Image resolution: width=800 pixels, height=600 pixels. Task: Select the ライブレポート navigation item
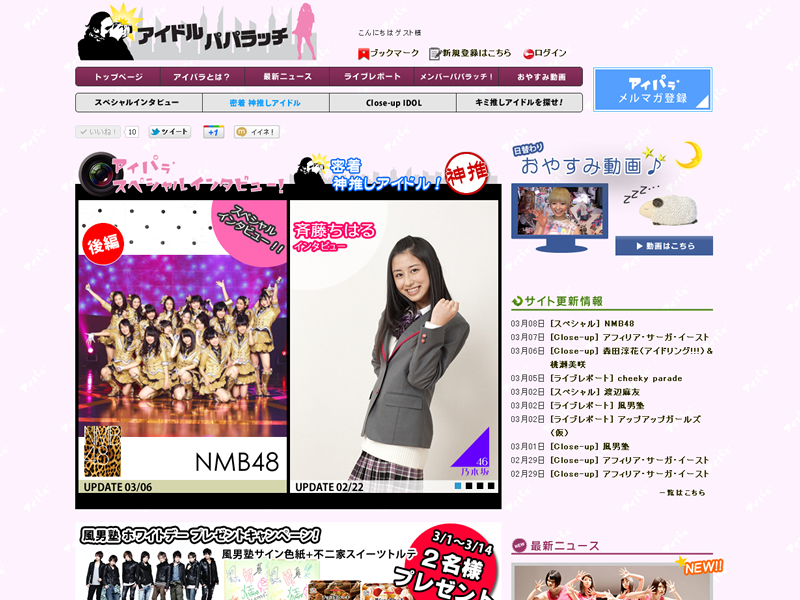(372, 77)
